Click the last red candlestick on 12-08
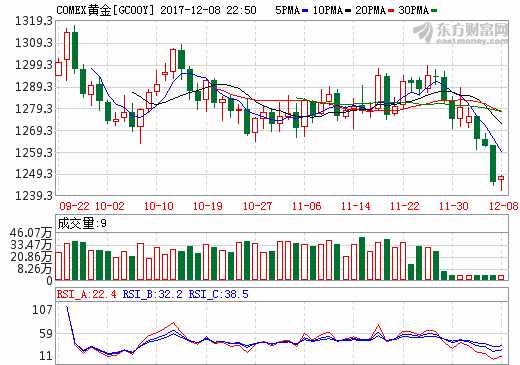 501,182
